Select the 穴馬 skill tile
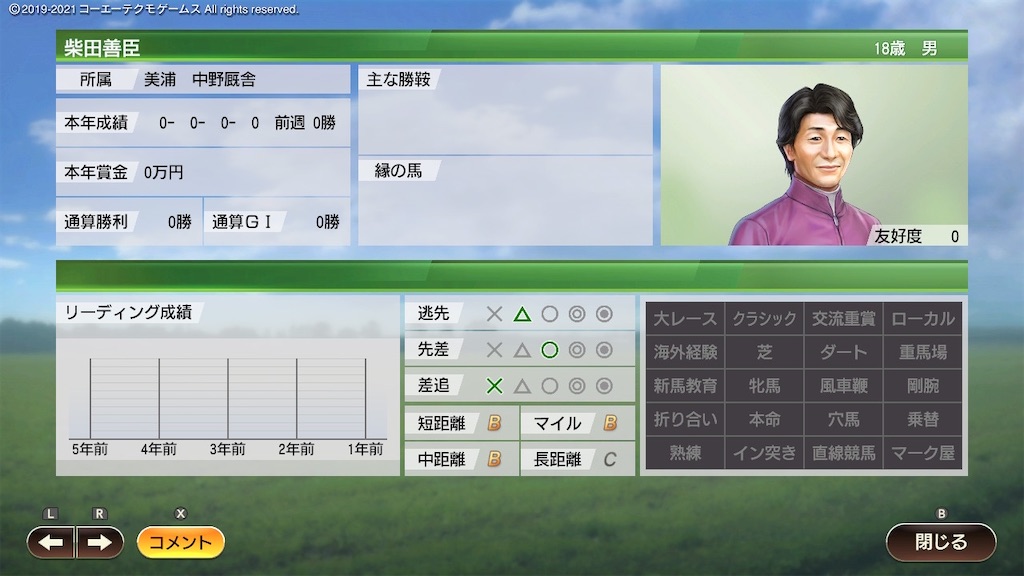The image size is (1024, 576). (843, 419)
